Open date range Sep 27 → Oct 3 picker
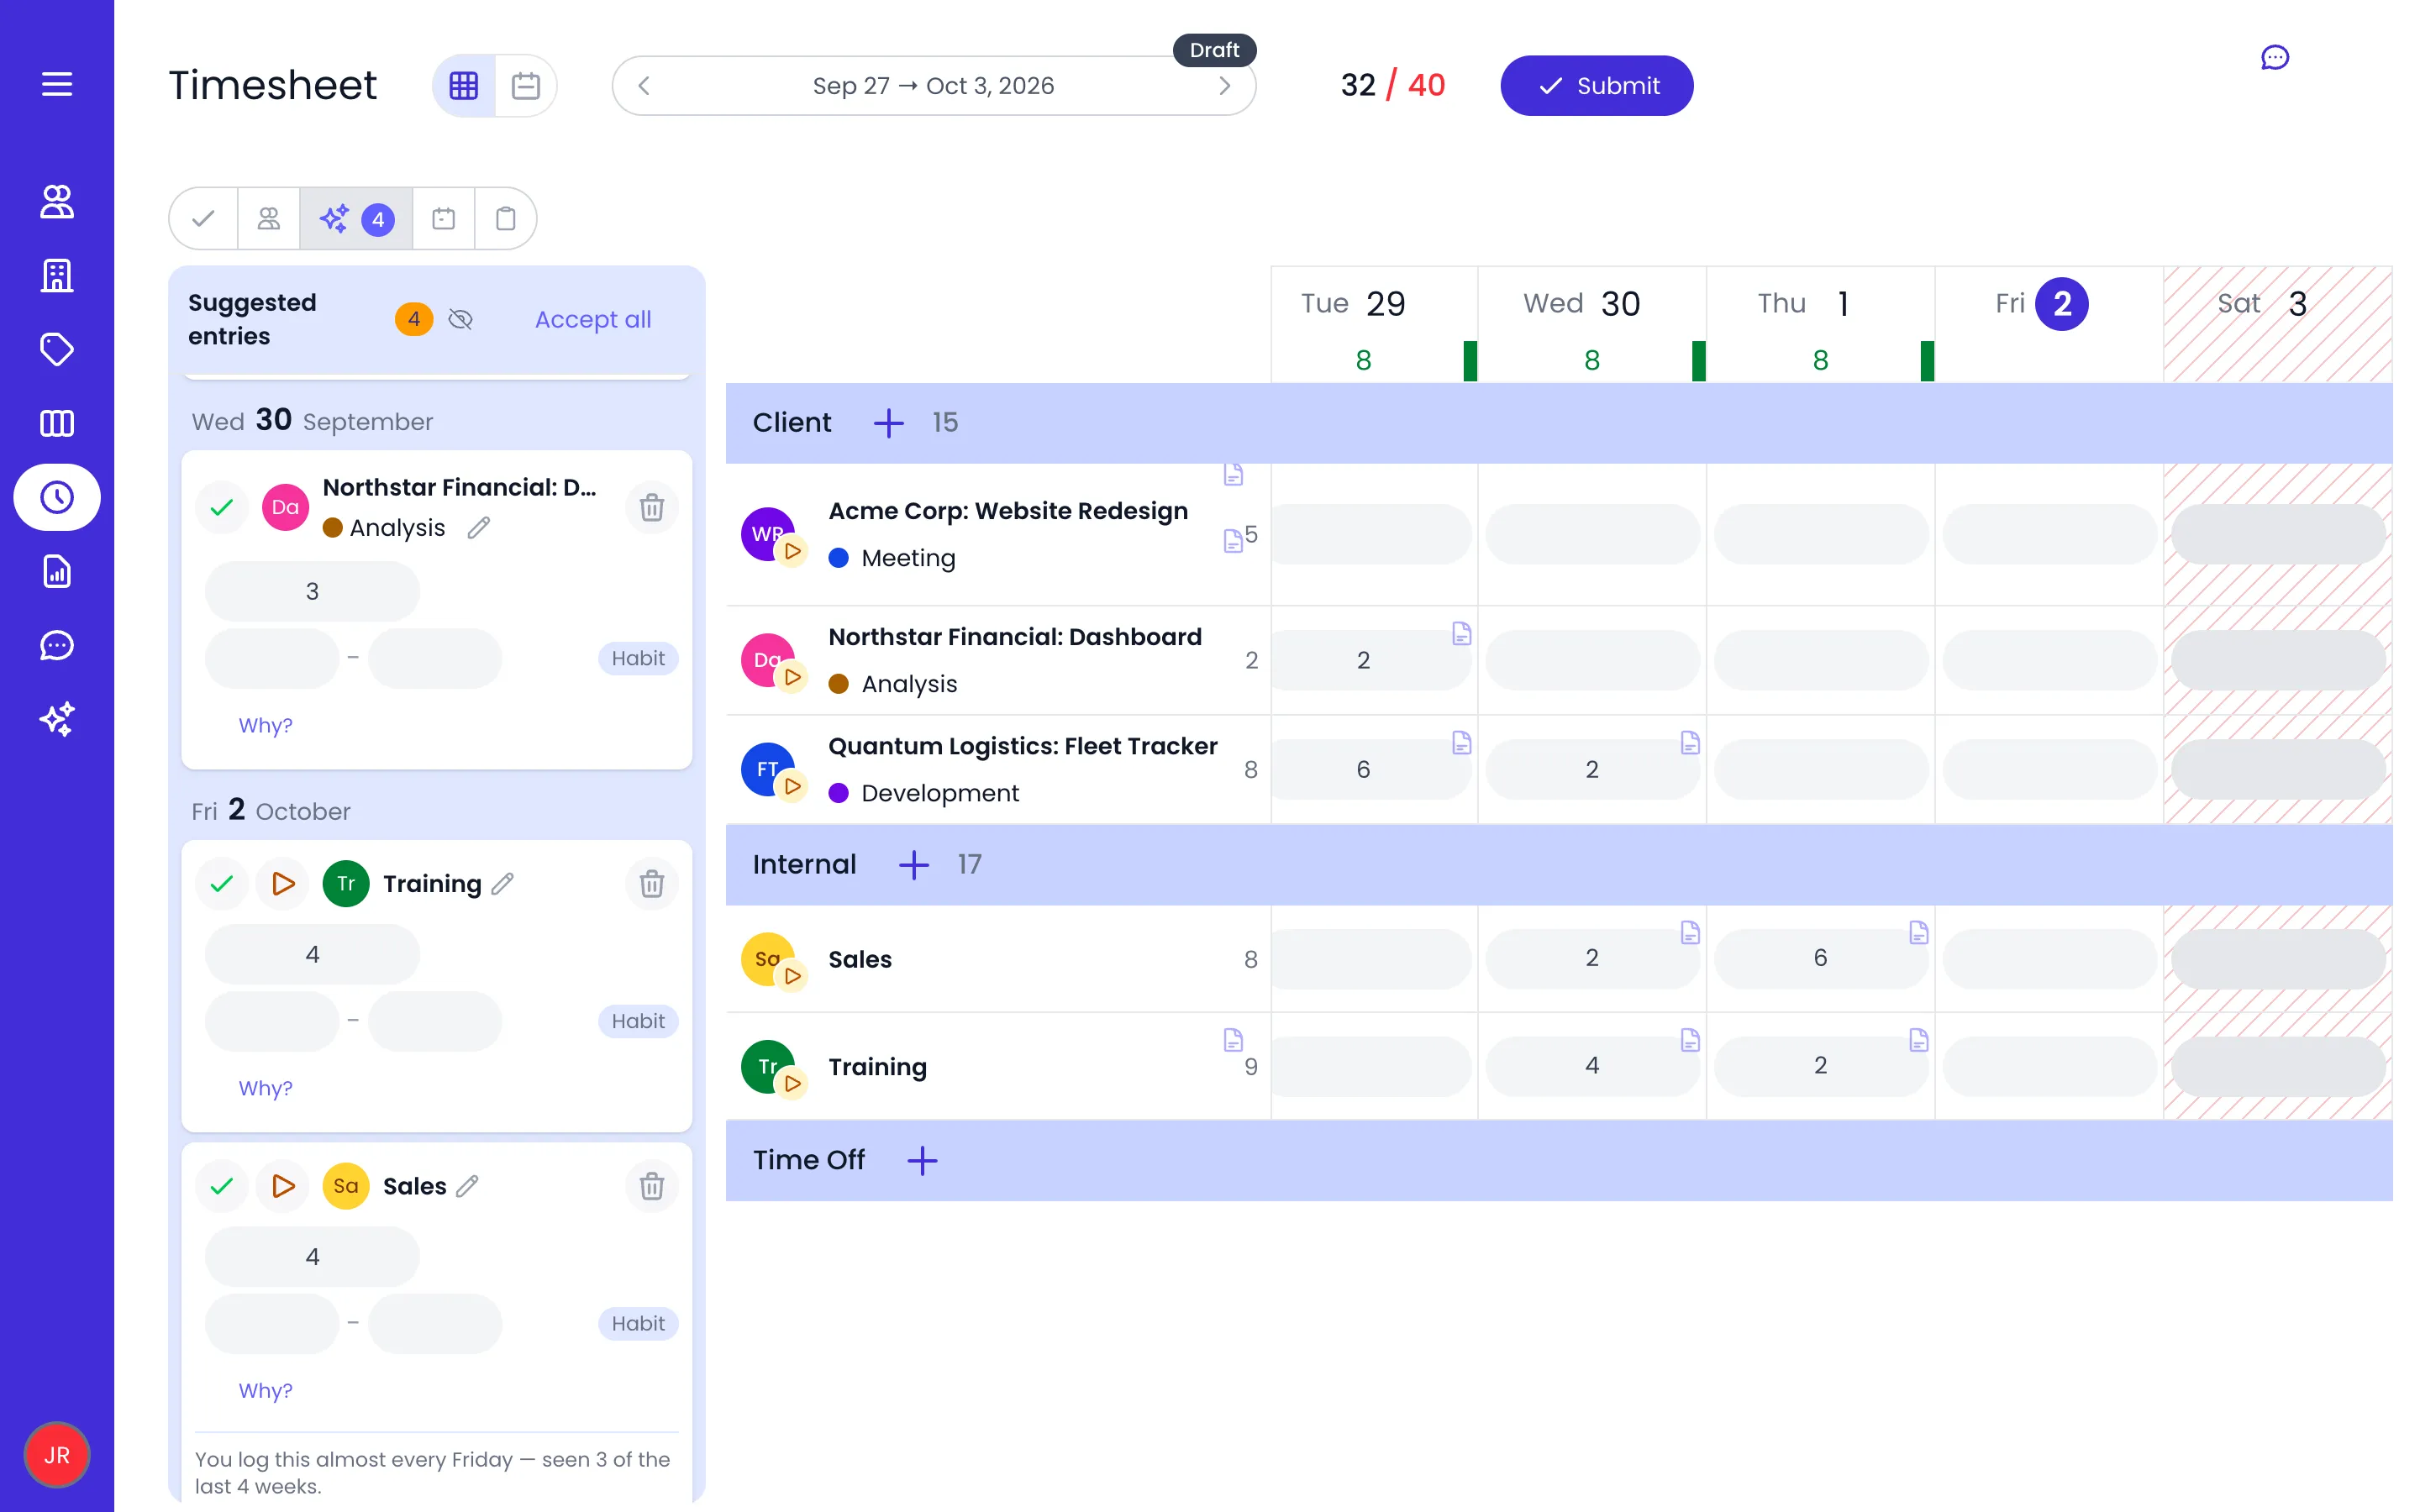This screenshot has height=1512, width=2420. (933, 86)
